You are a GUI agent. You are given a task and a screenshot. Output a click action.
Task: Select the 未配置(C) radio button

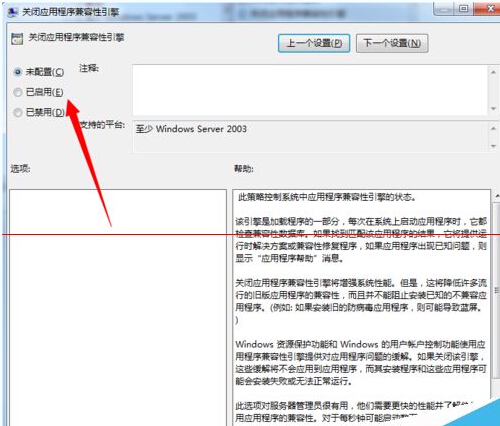[x=18, y=72]
